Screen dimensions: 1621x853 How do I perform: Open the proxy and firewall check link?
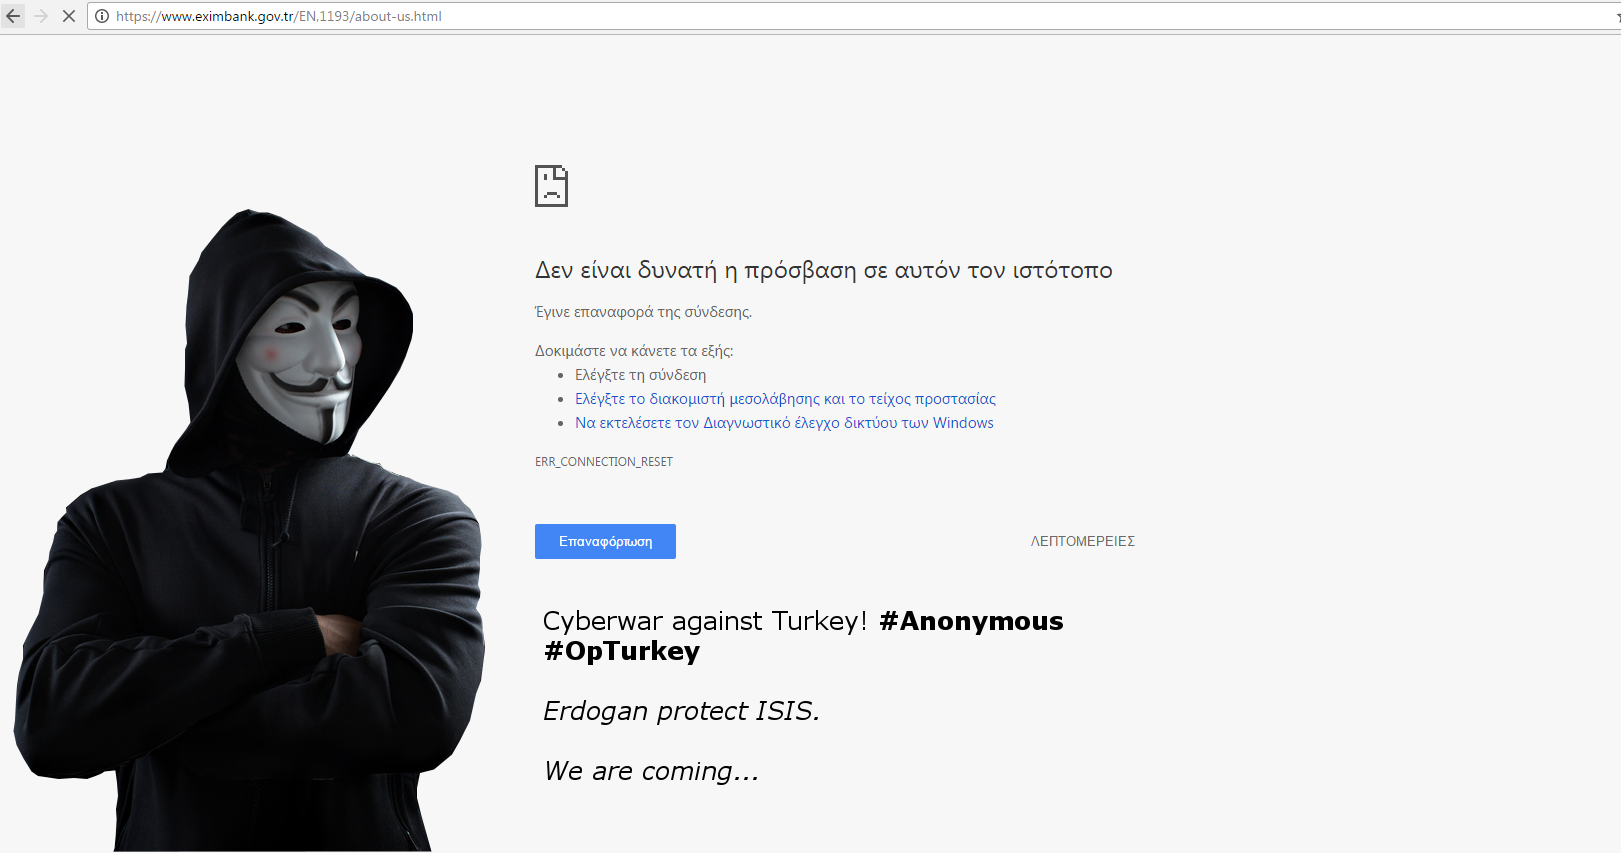(x=785, y=399)
